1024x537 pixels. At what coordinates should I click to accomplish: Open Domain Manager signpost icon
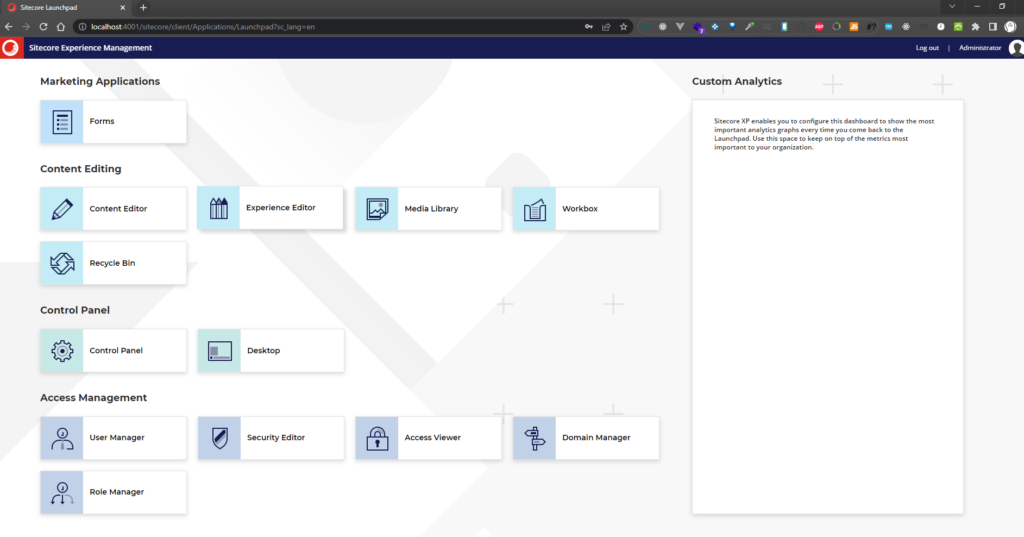(535, 438)
